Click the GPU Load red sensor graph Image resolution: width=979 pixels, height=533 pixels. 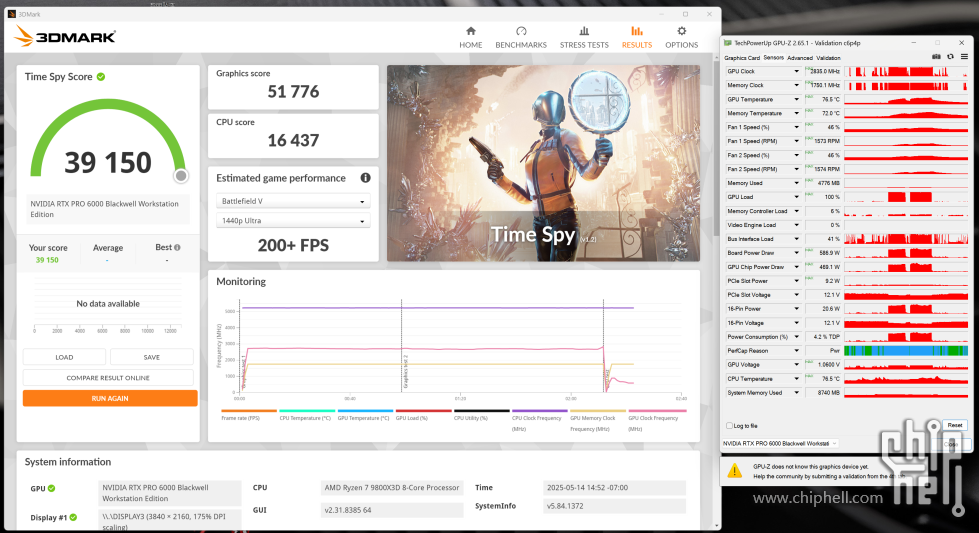coord(905,197)
